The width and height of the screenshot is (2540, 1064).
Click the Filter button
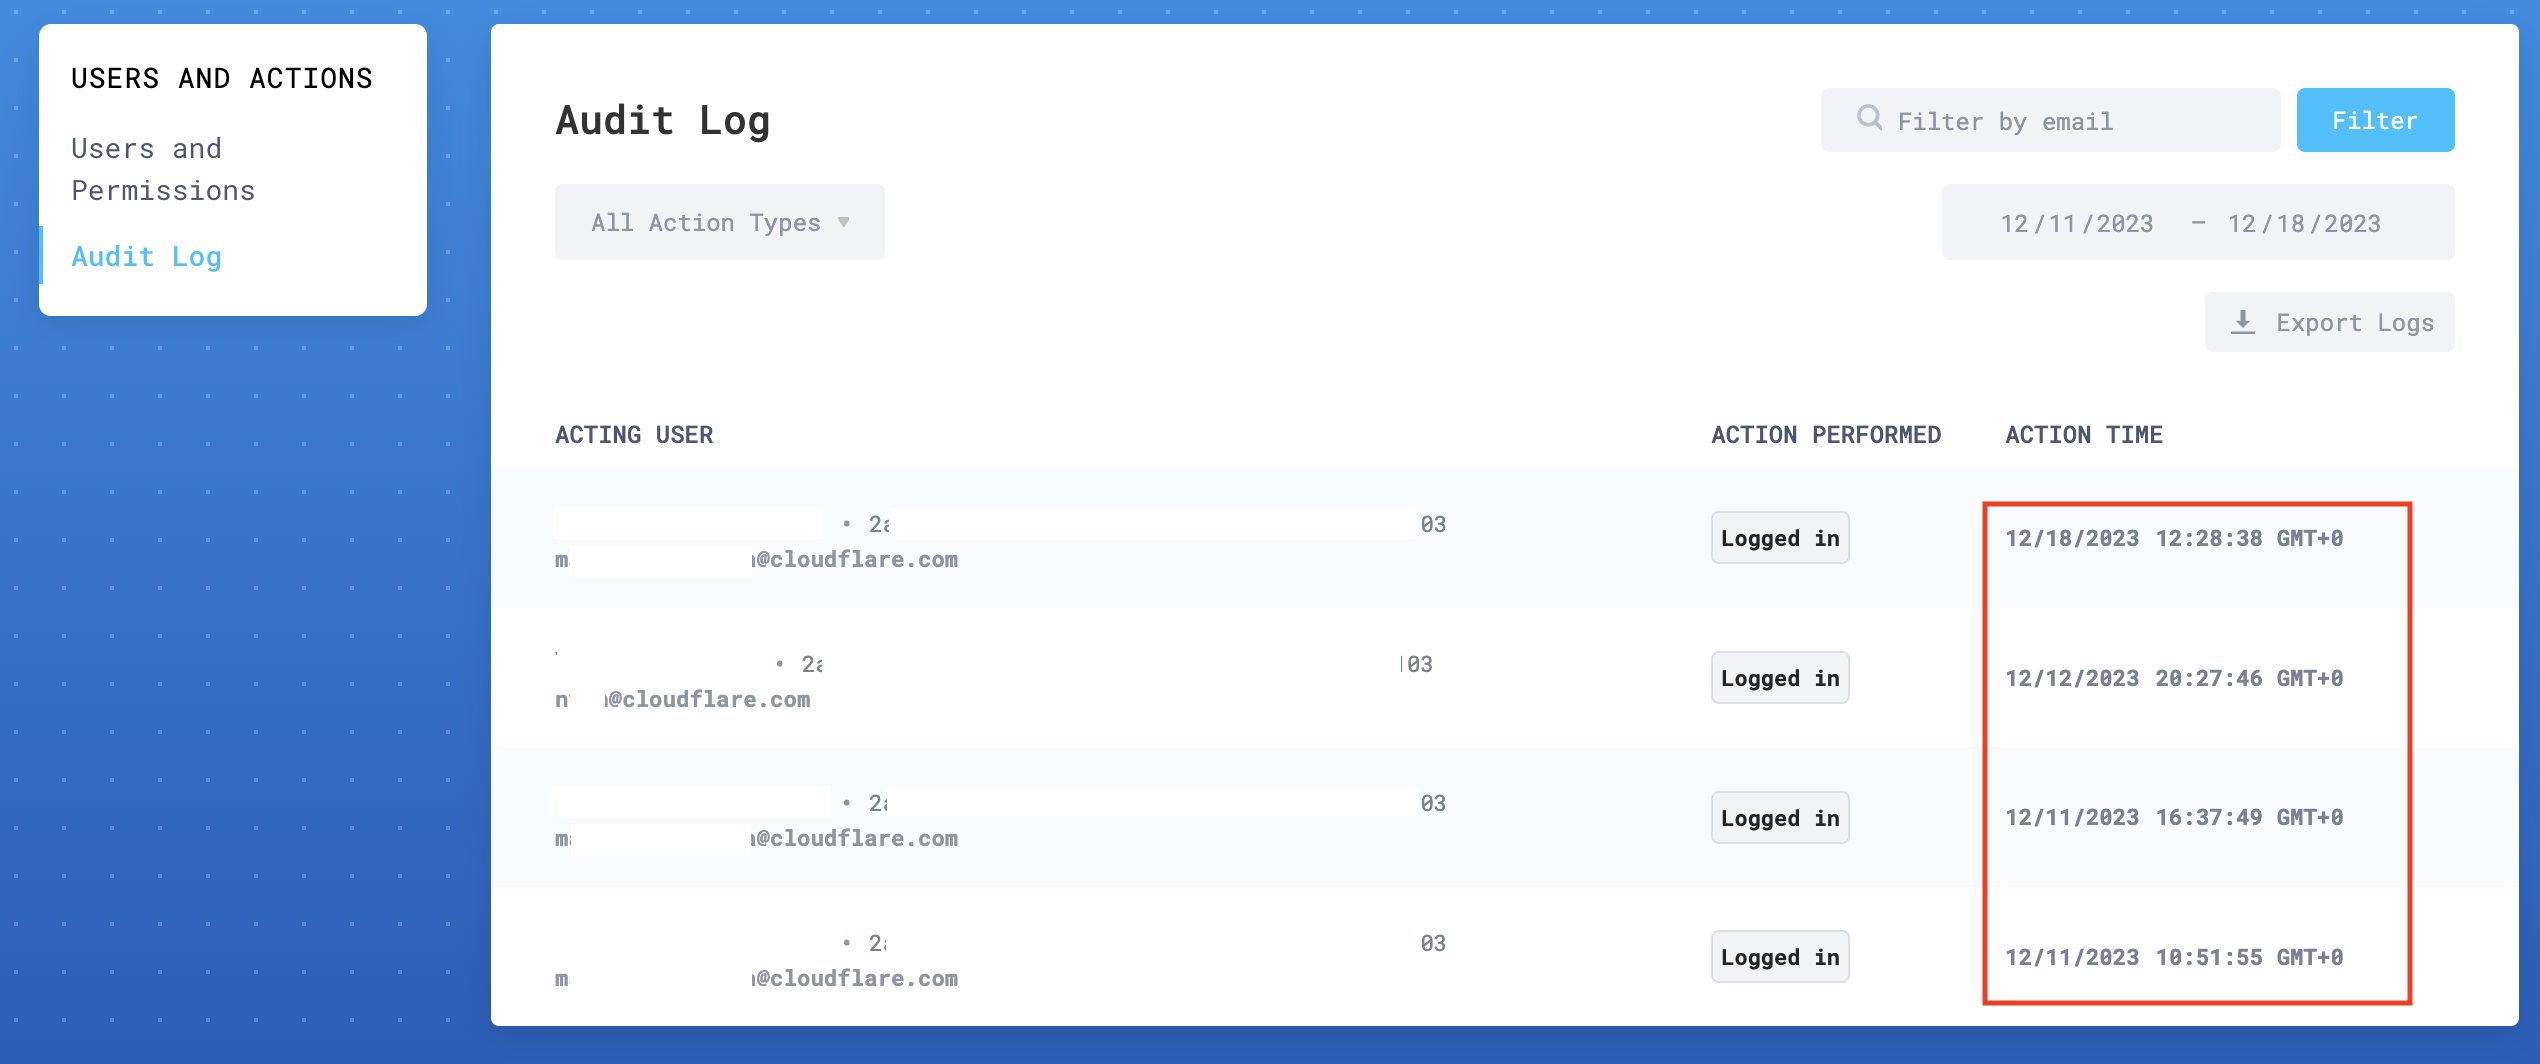click(2375, 119)
